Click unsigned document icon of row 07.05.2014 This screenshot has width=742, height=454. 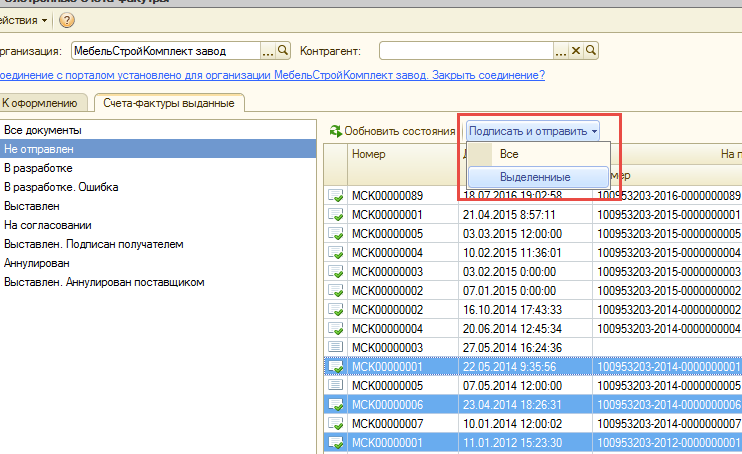pos(336,385)
